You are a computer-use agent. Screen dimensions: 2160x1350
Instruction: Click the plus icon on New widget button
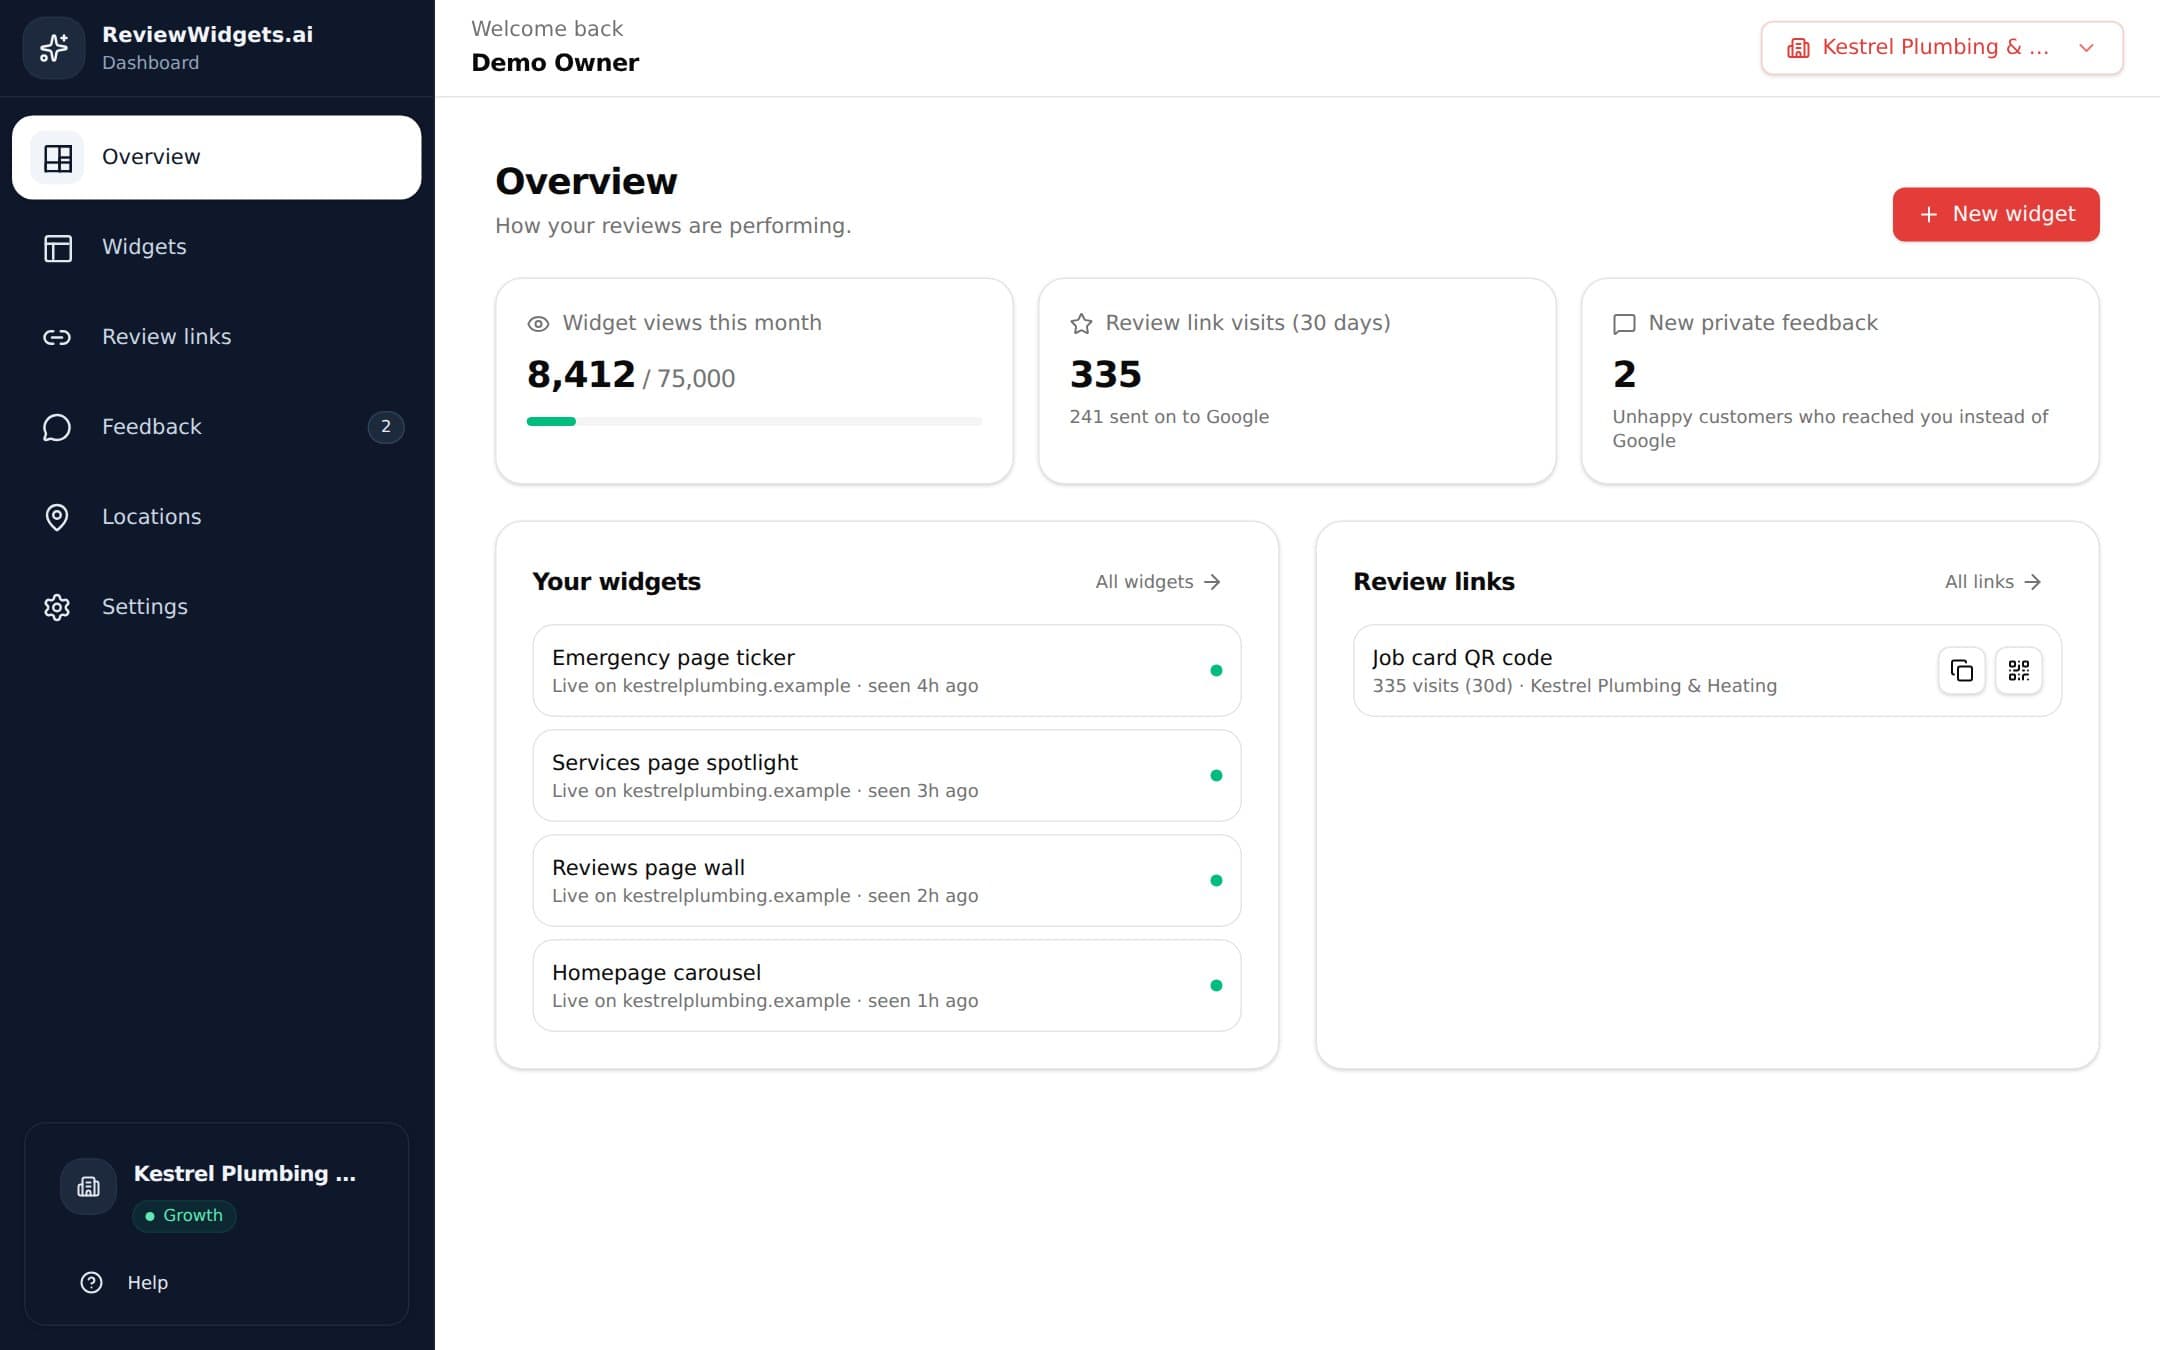click(1929, 215)
